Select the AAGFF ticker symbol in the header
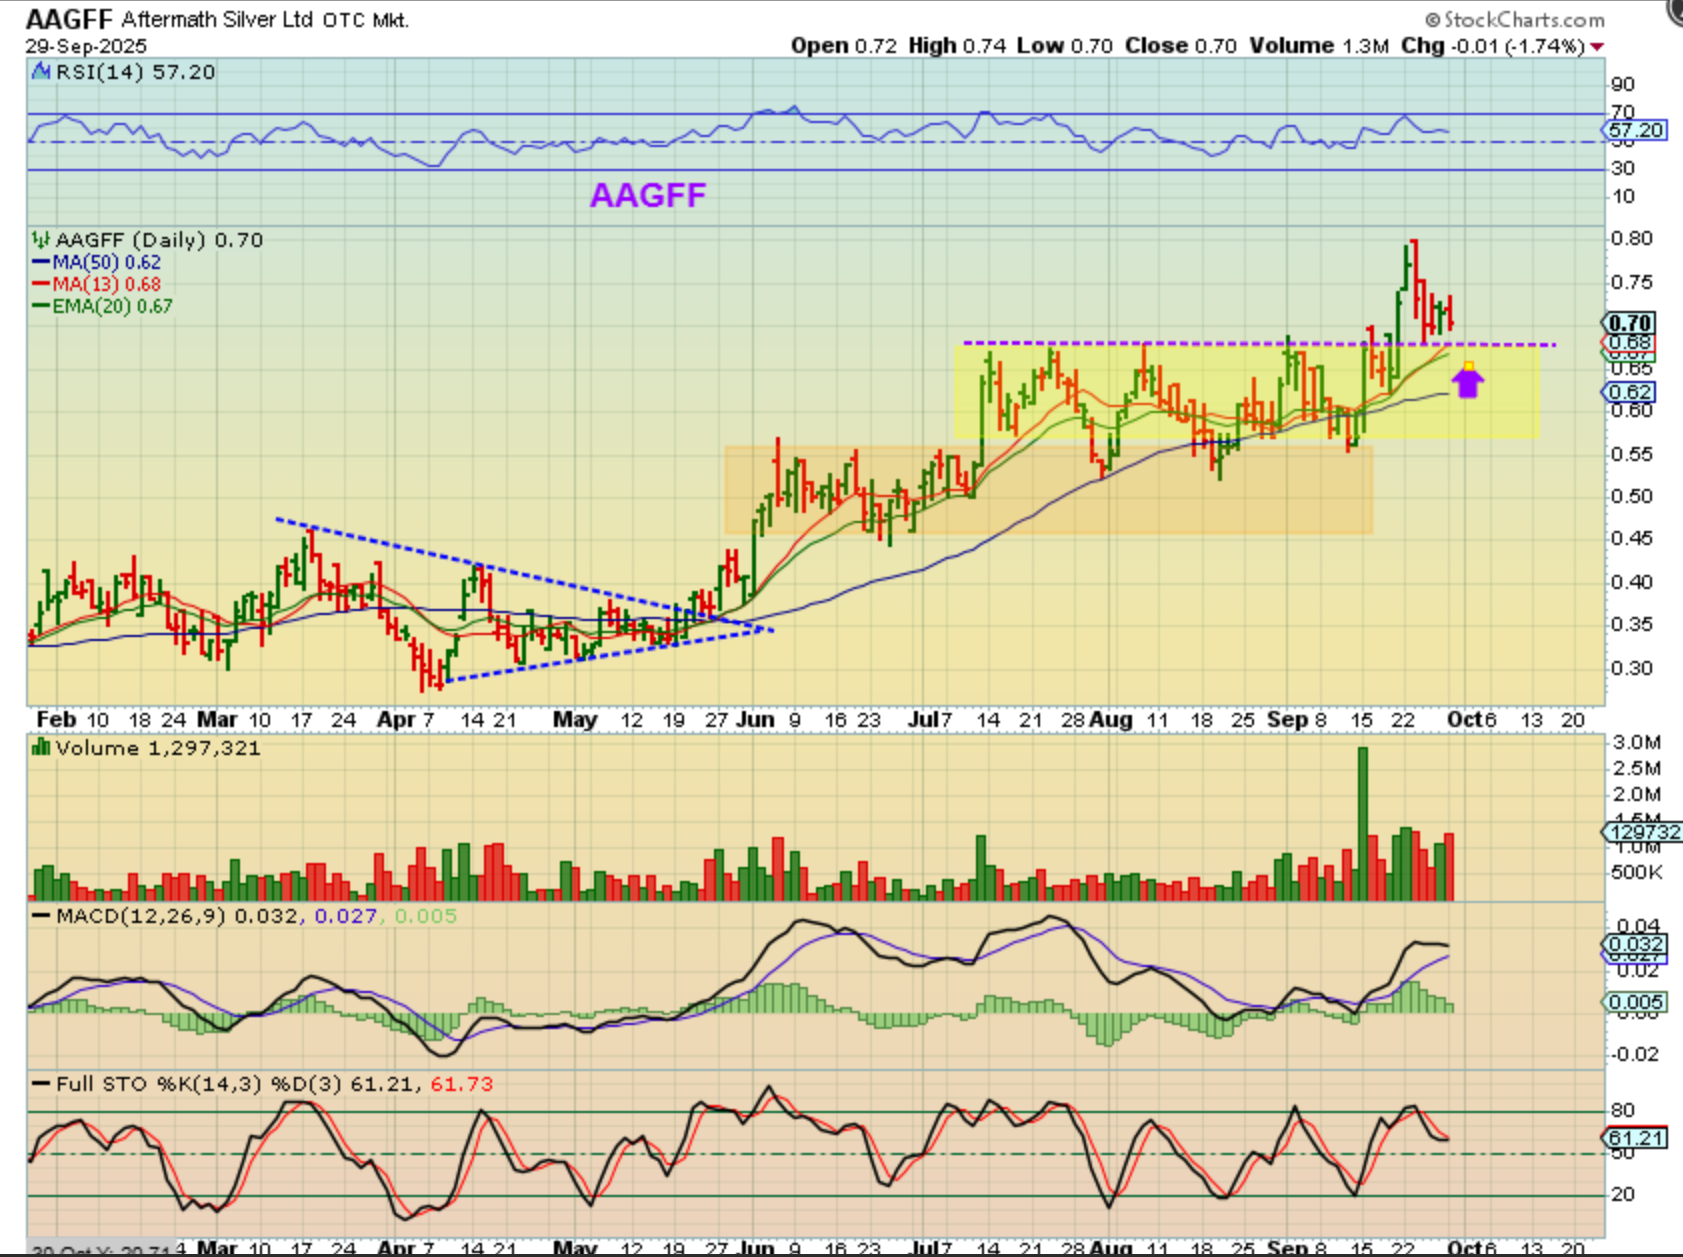 69,19
